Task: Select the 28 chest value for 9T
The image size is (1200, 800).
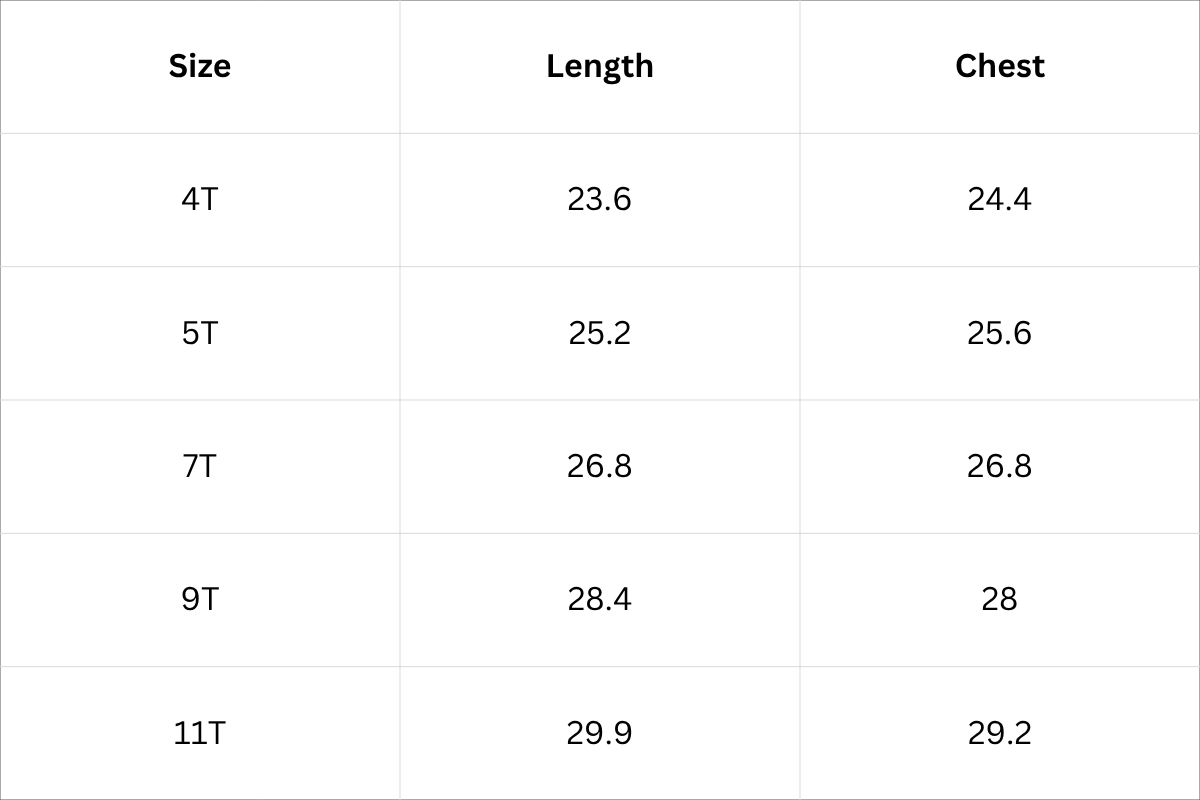Action: pos(1000,599)
